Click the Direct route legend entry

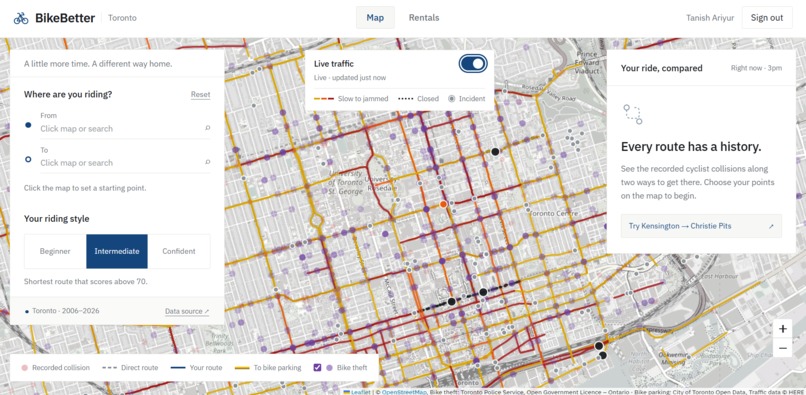130,368
